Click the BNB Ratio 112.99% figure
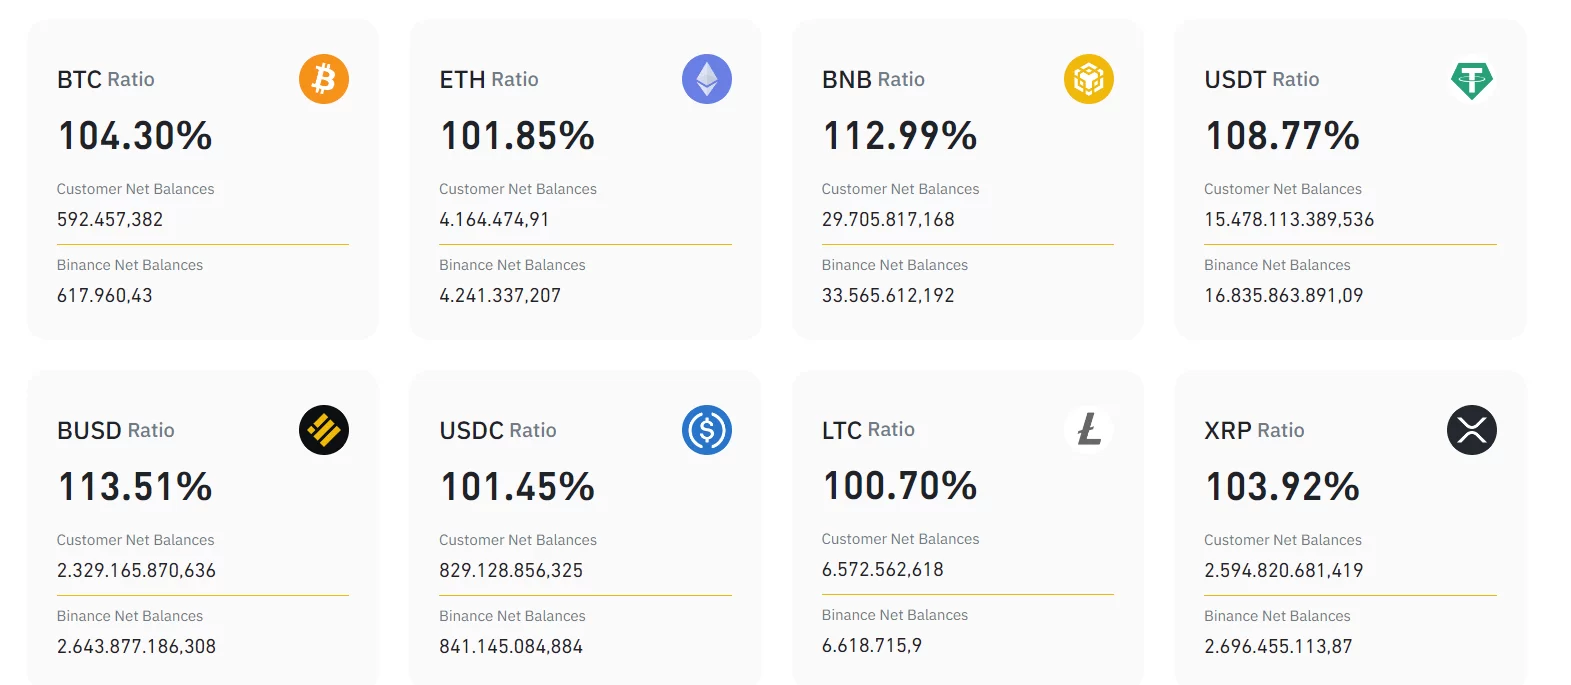The image size is (1571, 685). pos(900,136)
